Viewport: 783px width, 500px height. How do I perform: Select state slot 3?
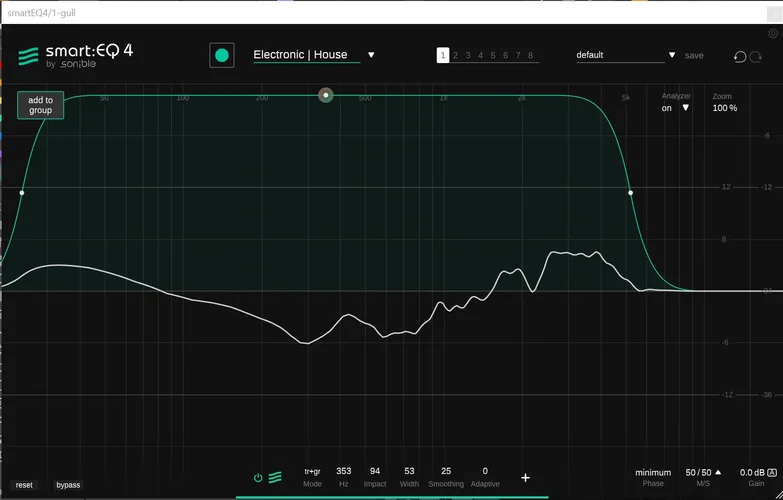click(468, 55)
